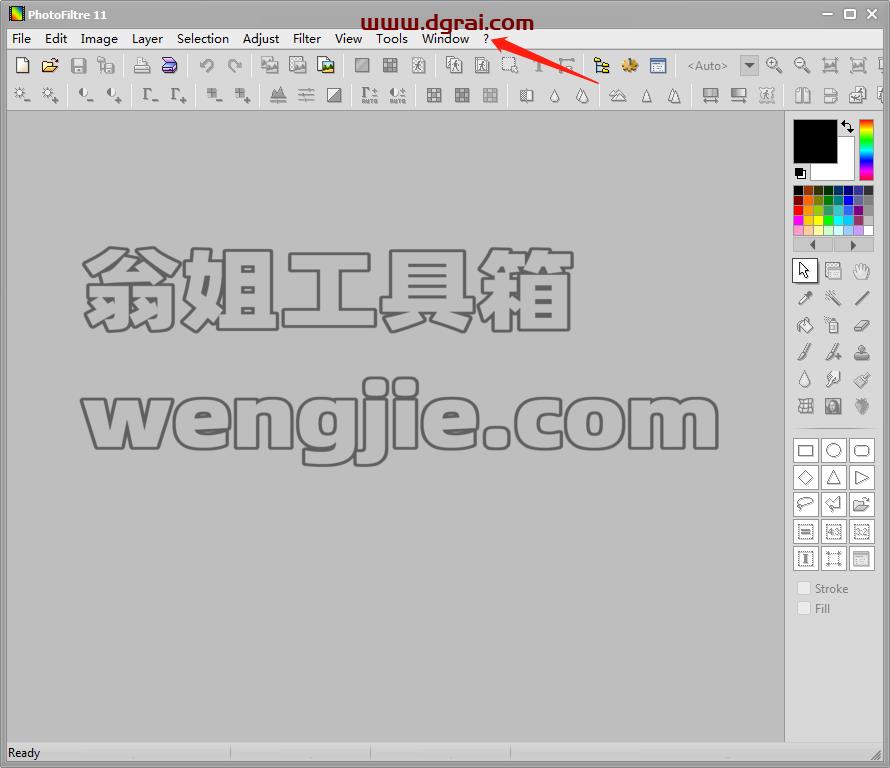Open the Image menu
Viewport: 890px width, 768px height.
99,39
